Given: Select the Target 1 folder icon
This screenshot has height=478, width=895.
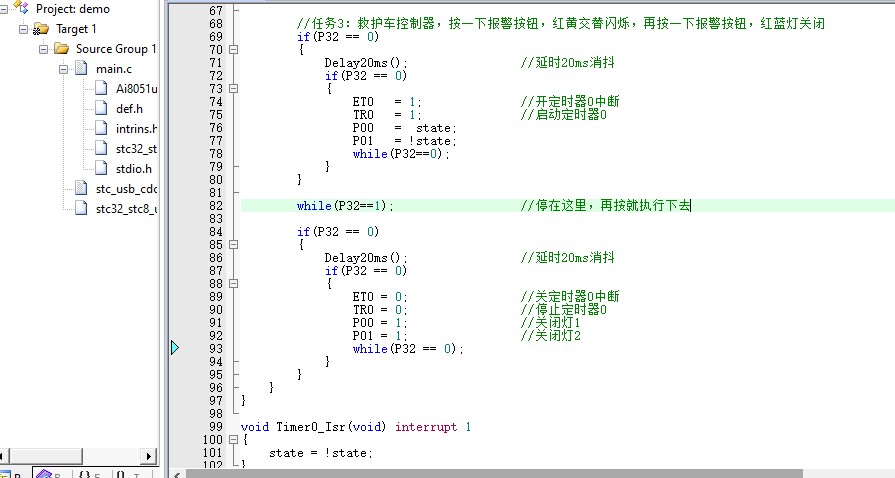Looking at the screenshot, I should [x=41, y=29].
